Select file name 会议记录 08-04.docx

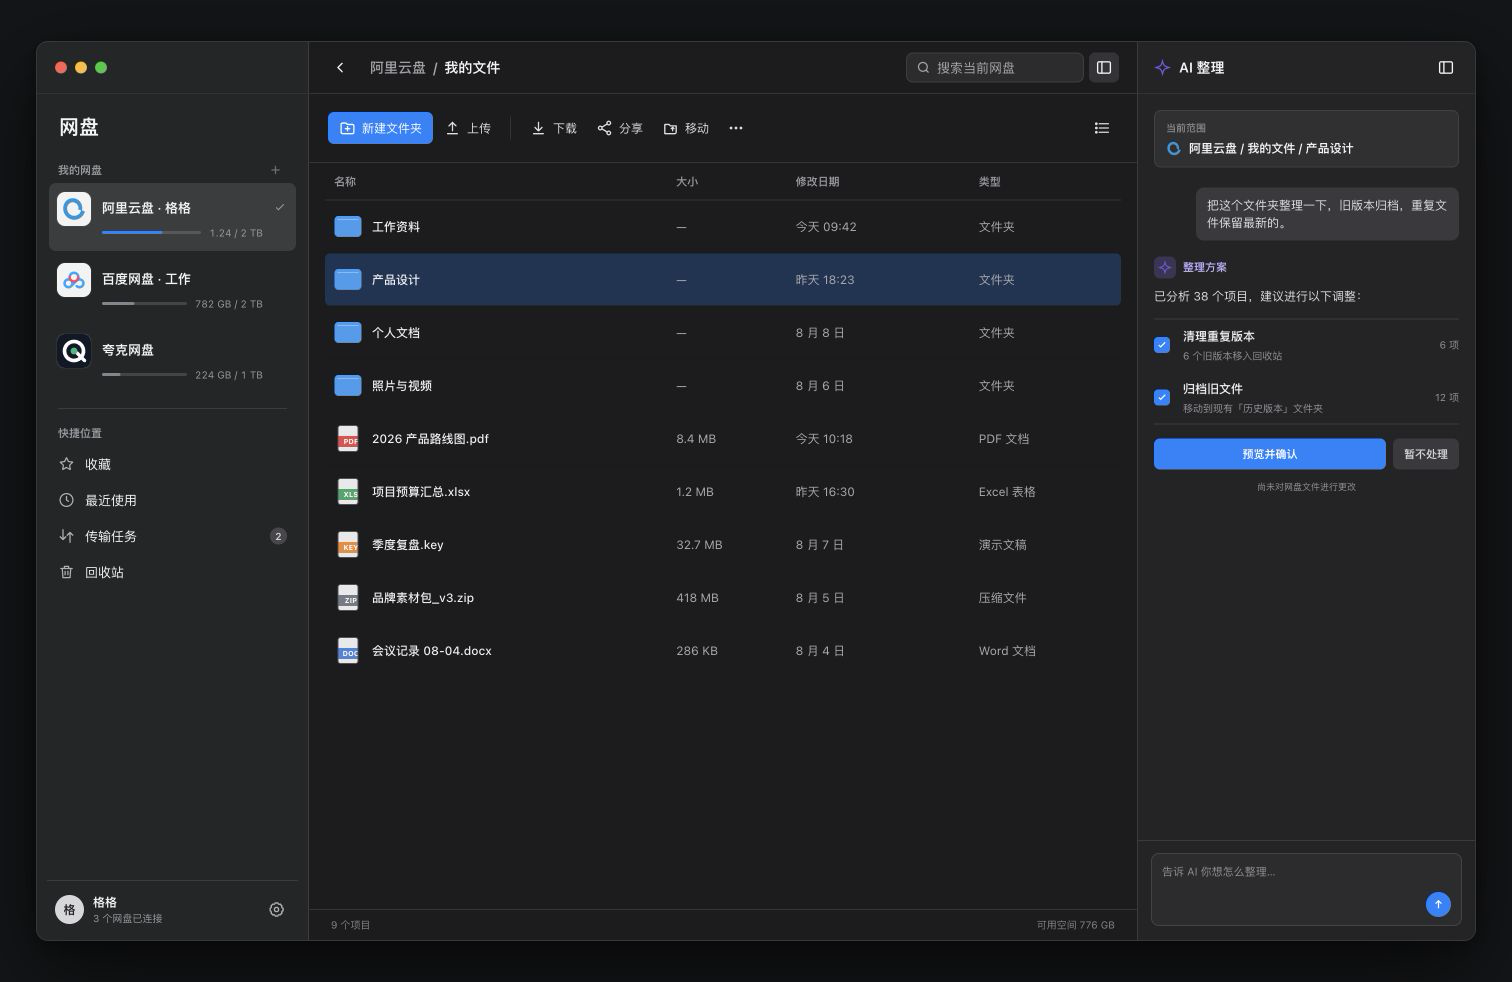point(432,651)
